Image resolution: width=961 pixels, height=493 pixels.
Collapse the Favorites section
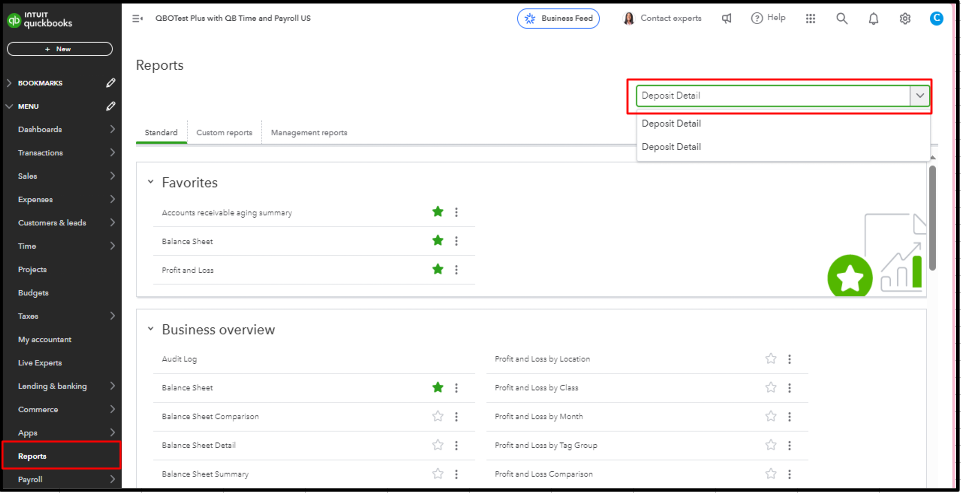coord(150,183)
